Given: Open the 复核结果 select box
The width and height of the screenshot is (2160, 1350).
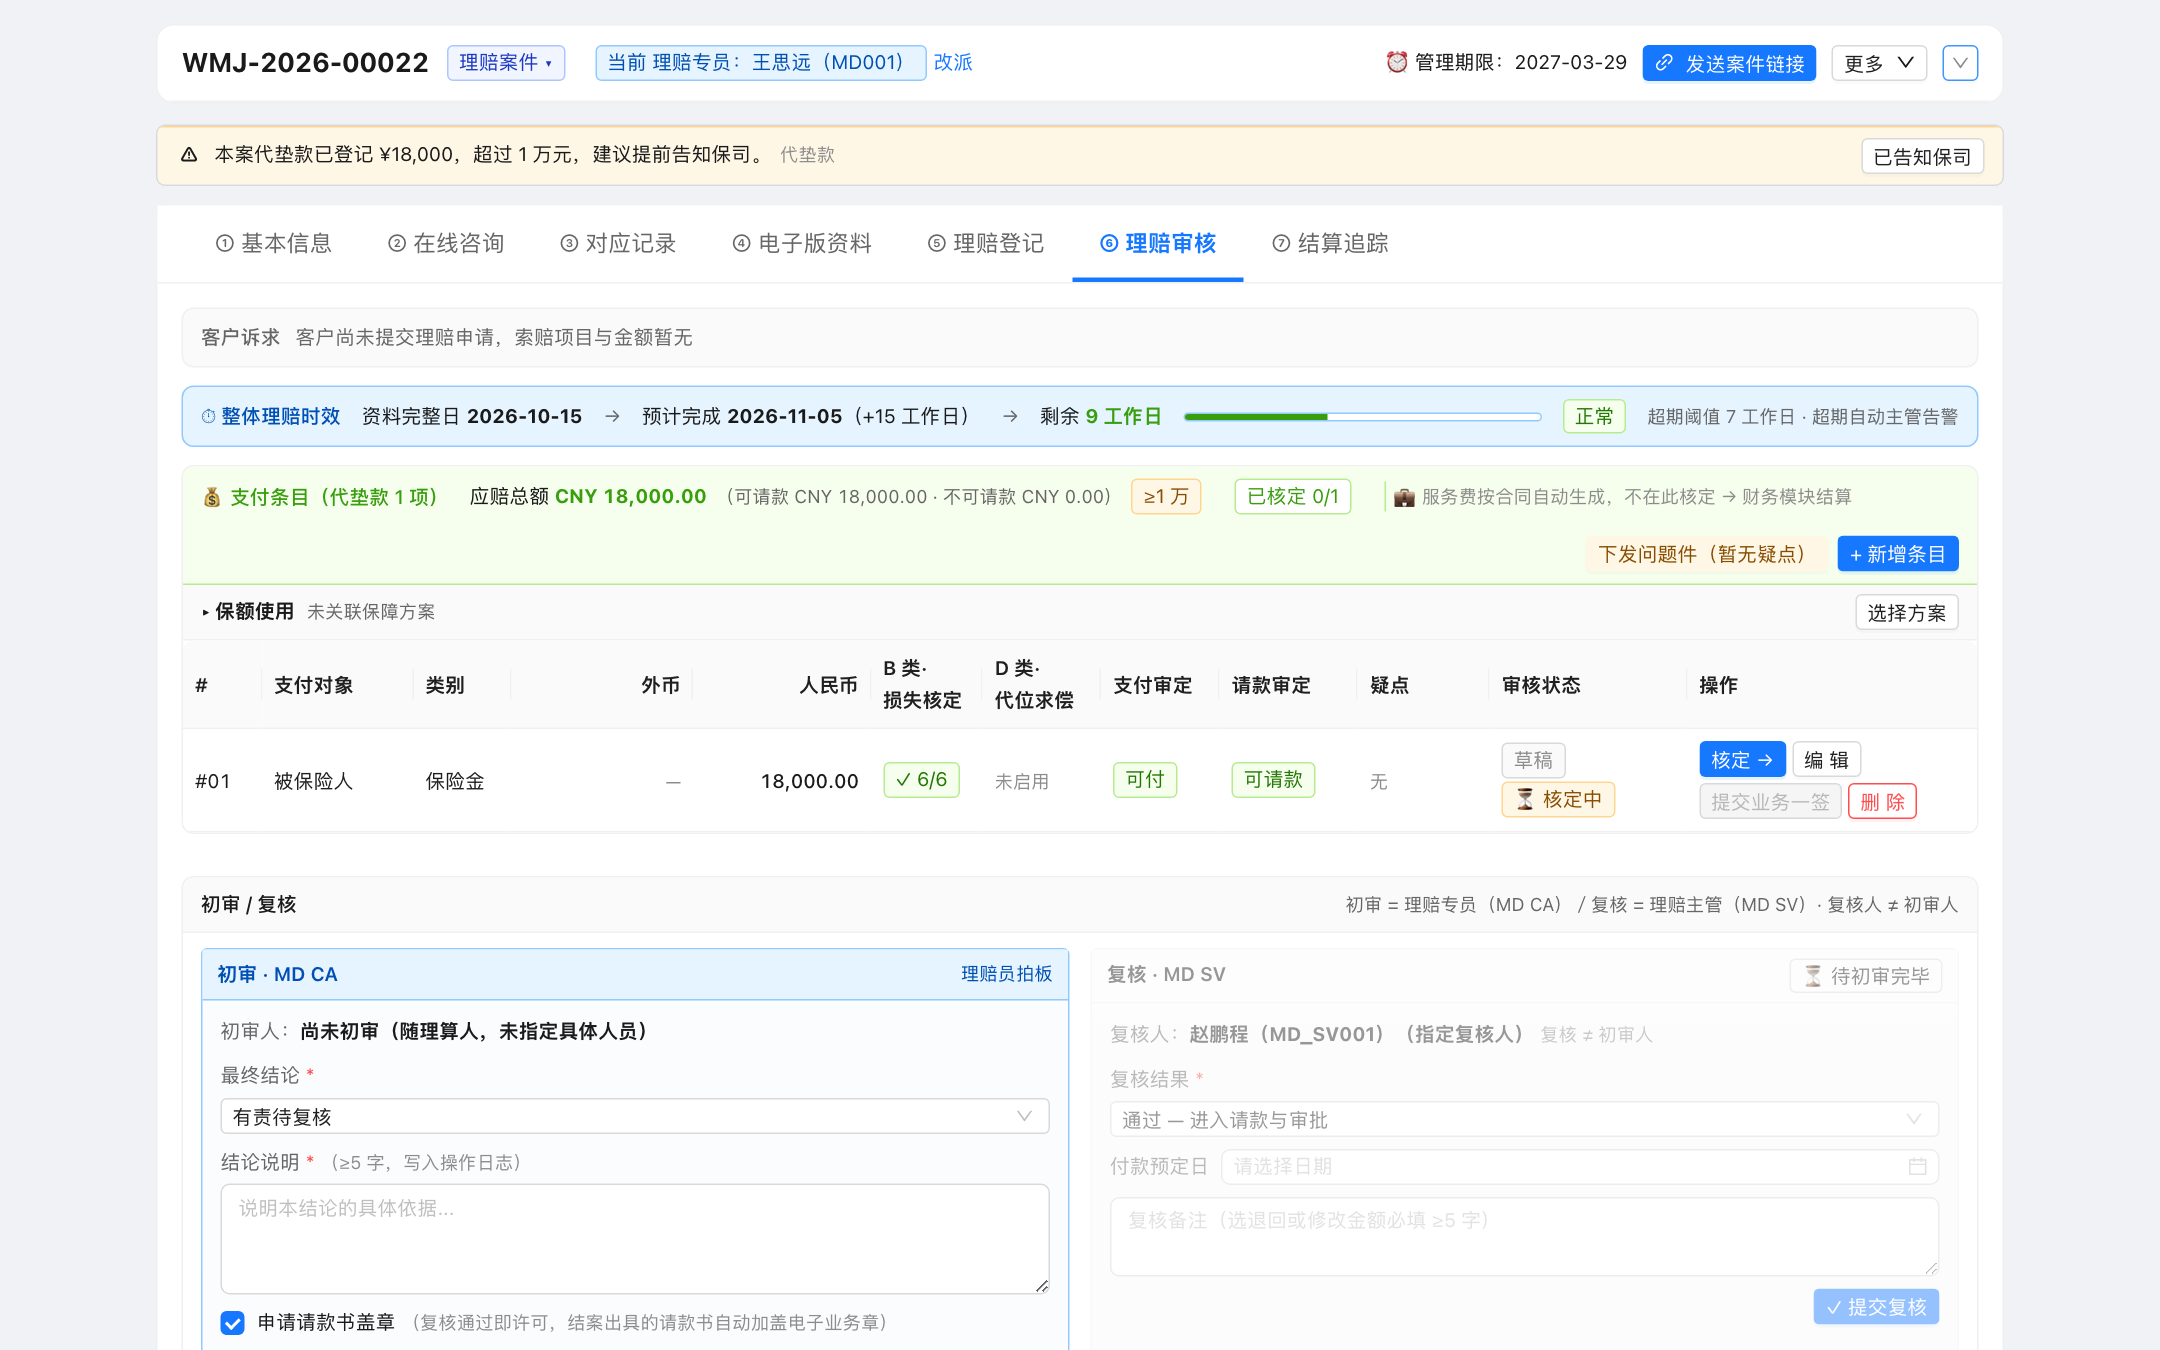Looking at the screenshot, I should 1524,1119.
